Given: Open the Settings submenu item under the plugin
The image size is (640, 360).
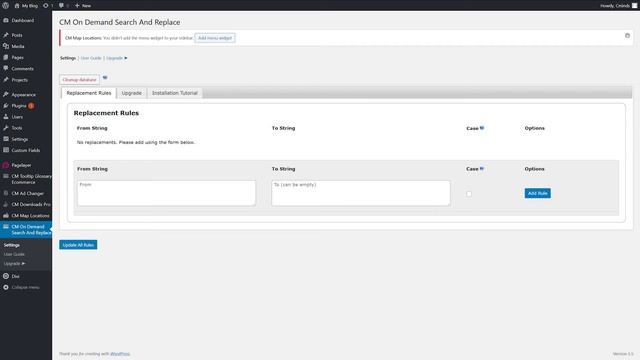Looking at the screenshot, I should pos(12,245).
